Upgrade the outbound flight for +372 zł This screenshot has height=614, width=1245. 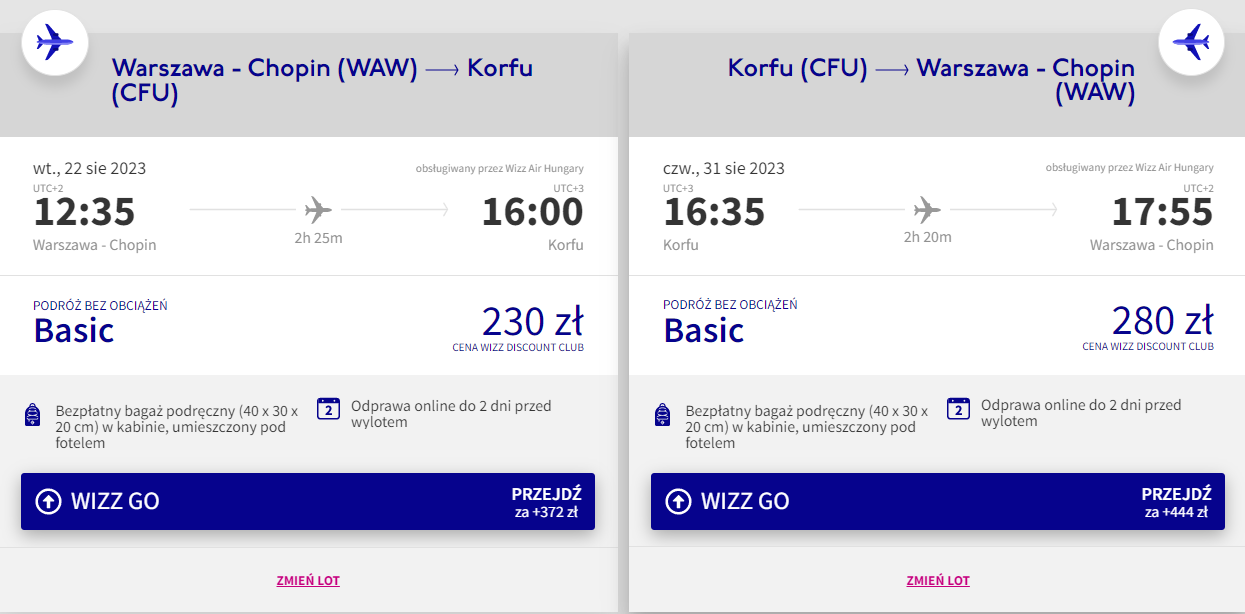click(x=546, y=502)
